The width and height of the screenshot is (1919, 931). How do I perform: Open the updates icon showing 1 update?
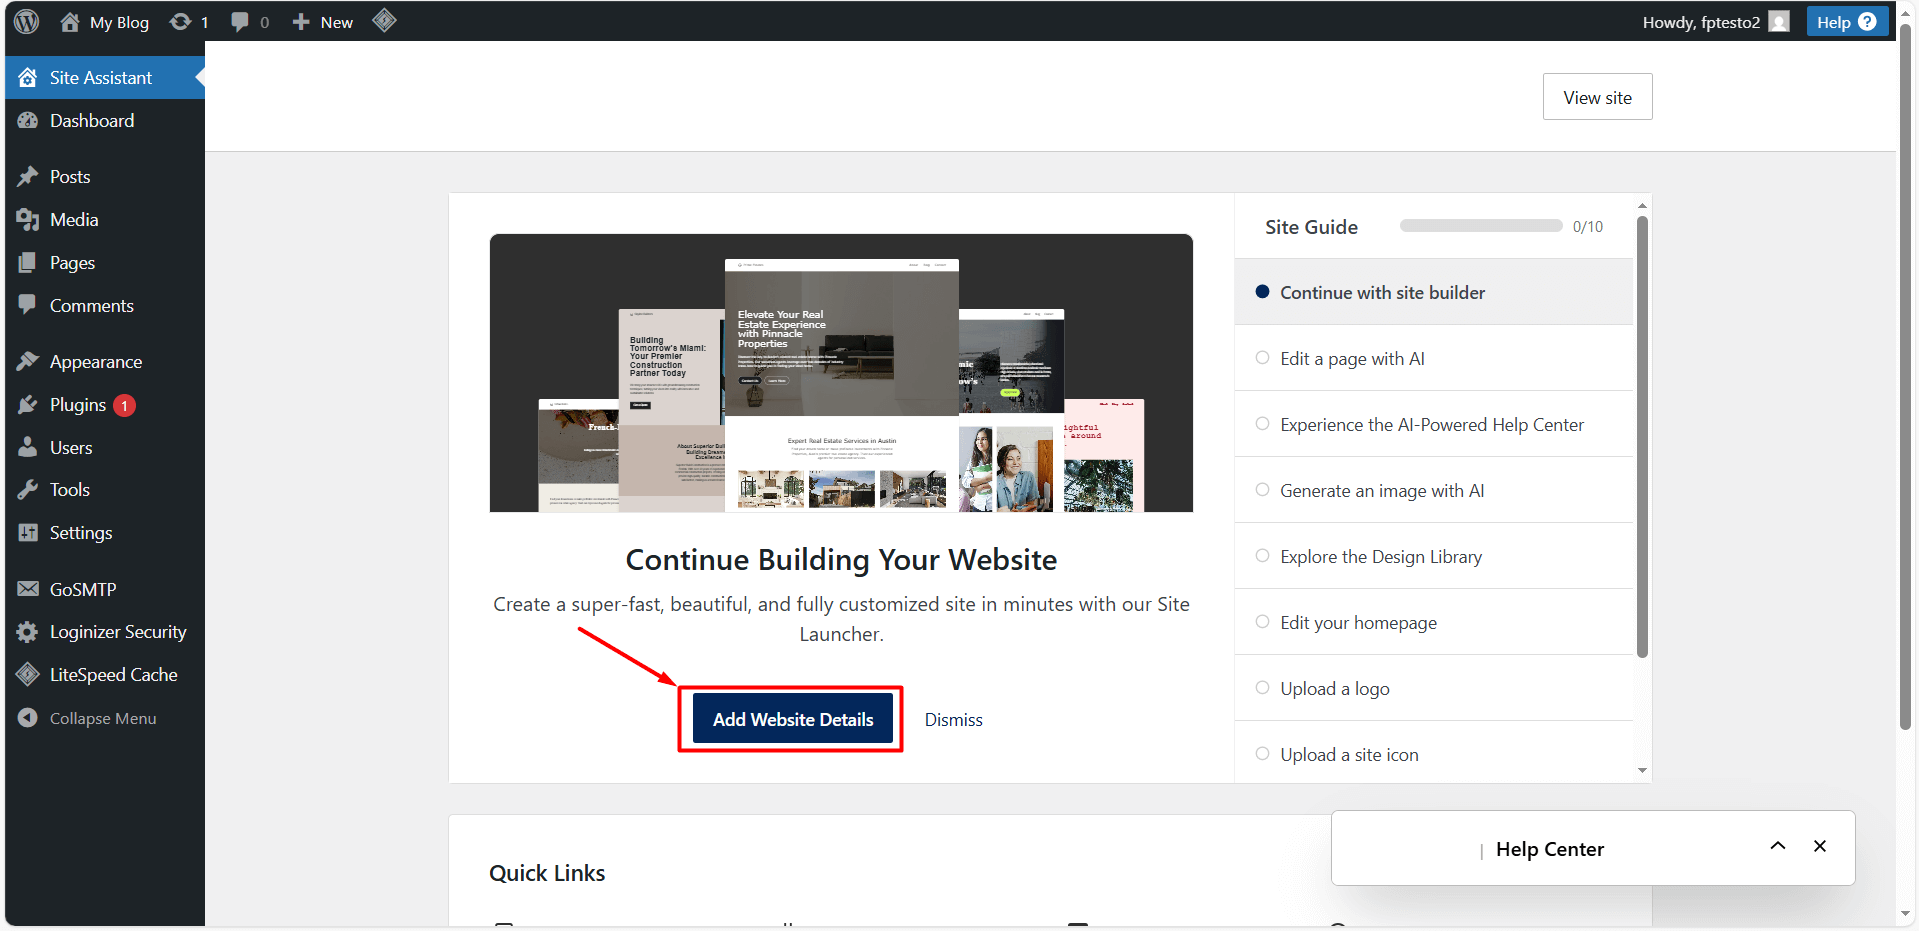click(x=188, y=21)
